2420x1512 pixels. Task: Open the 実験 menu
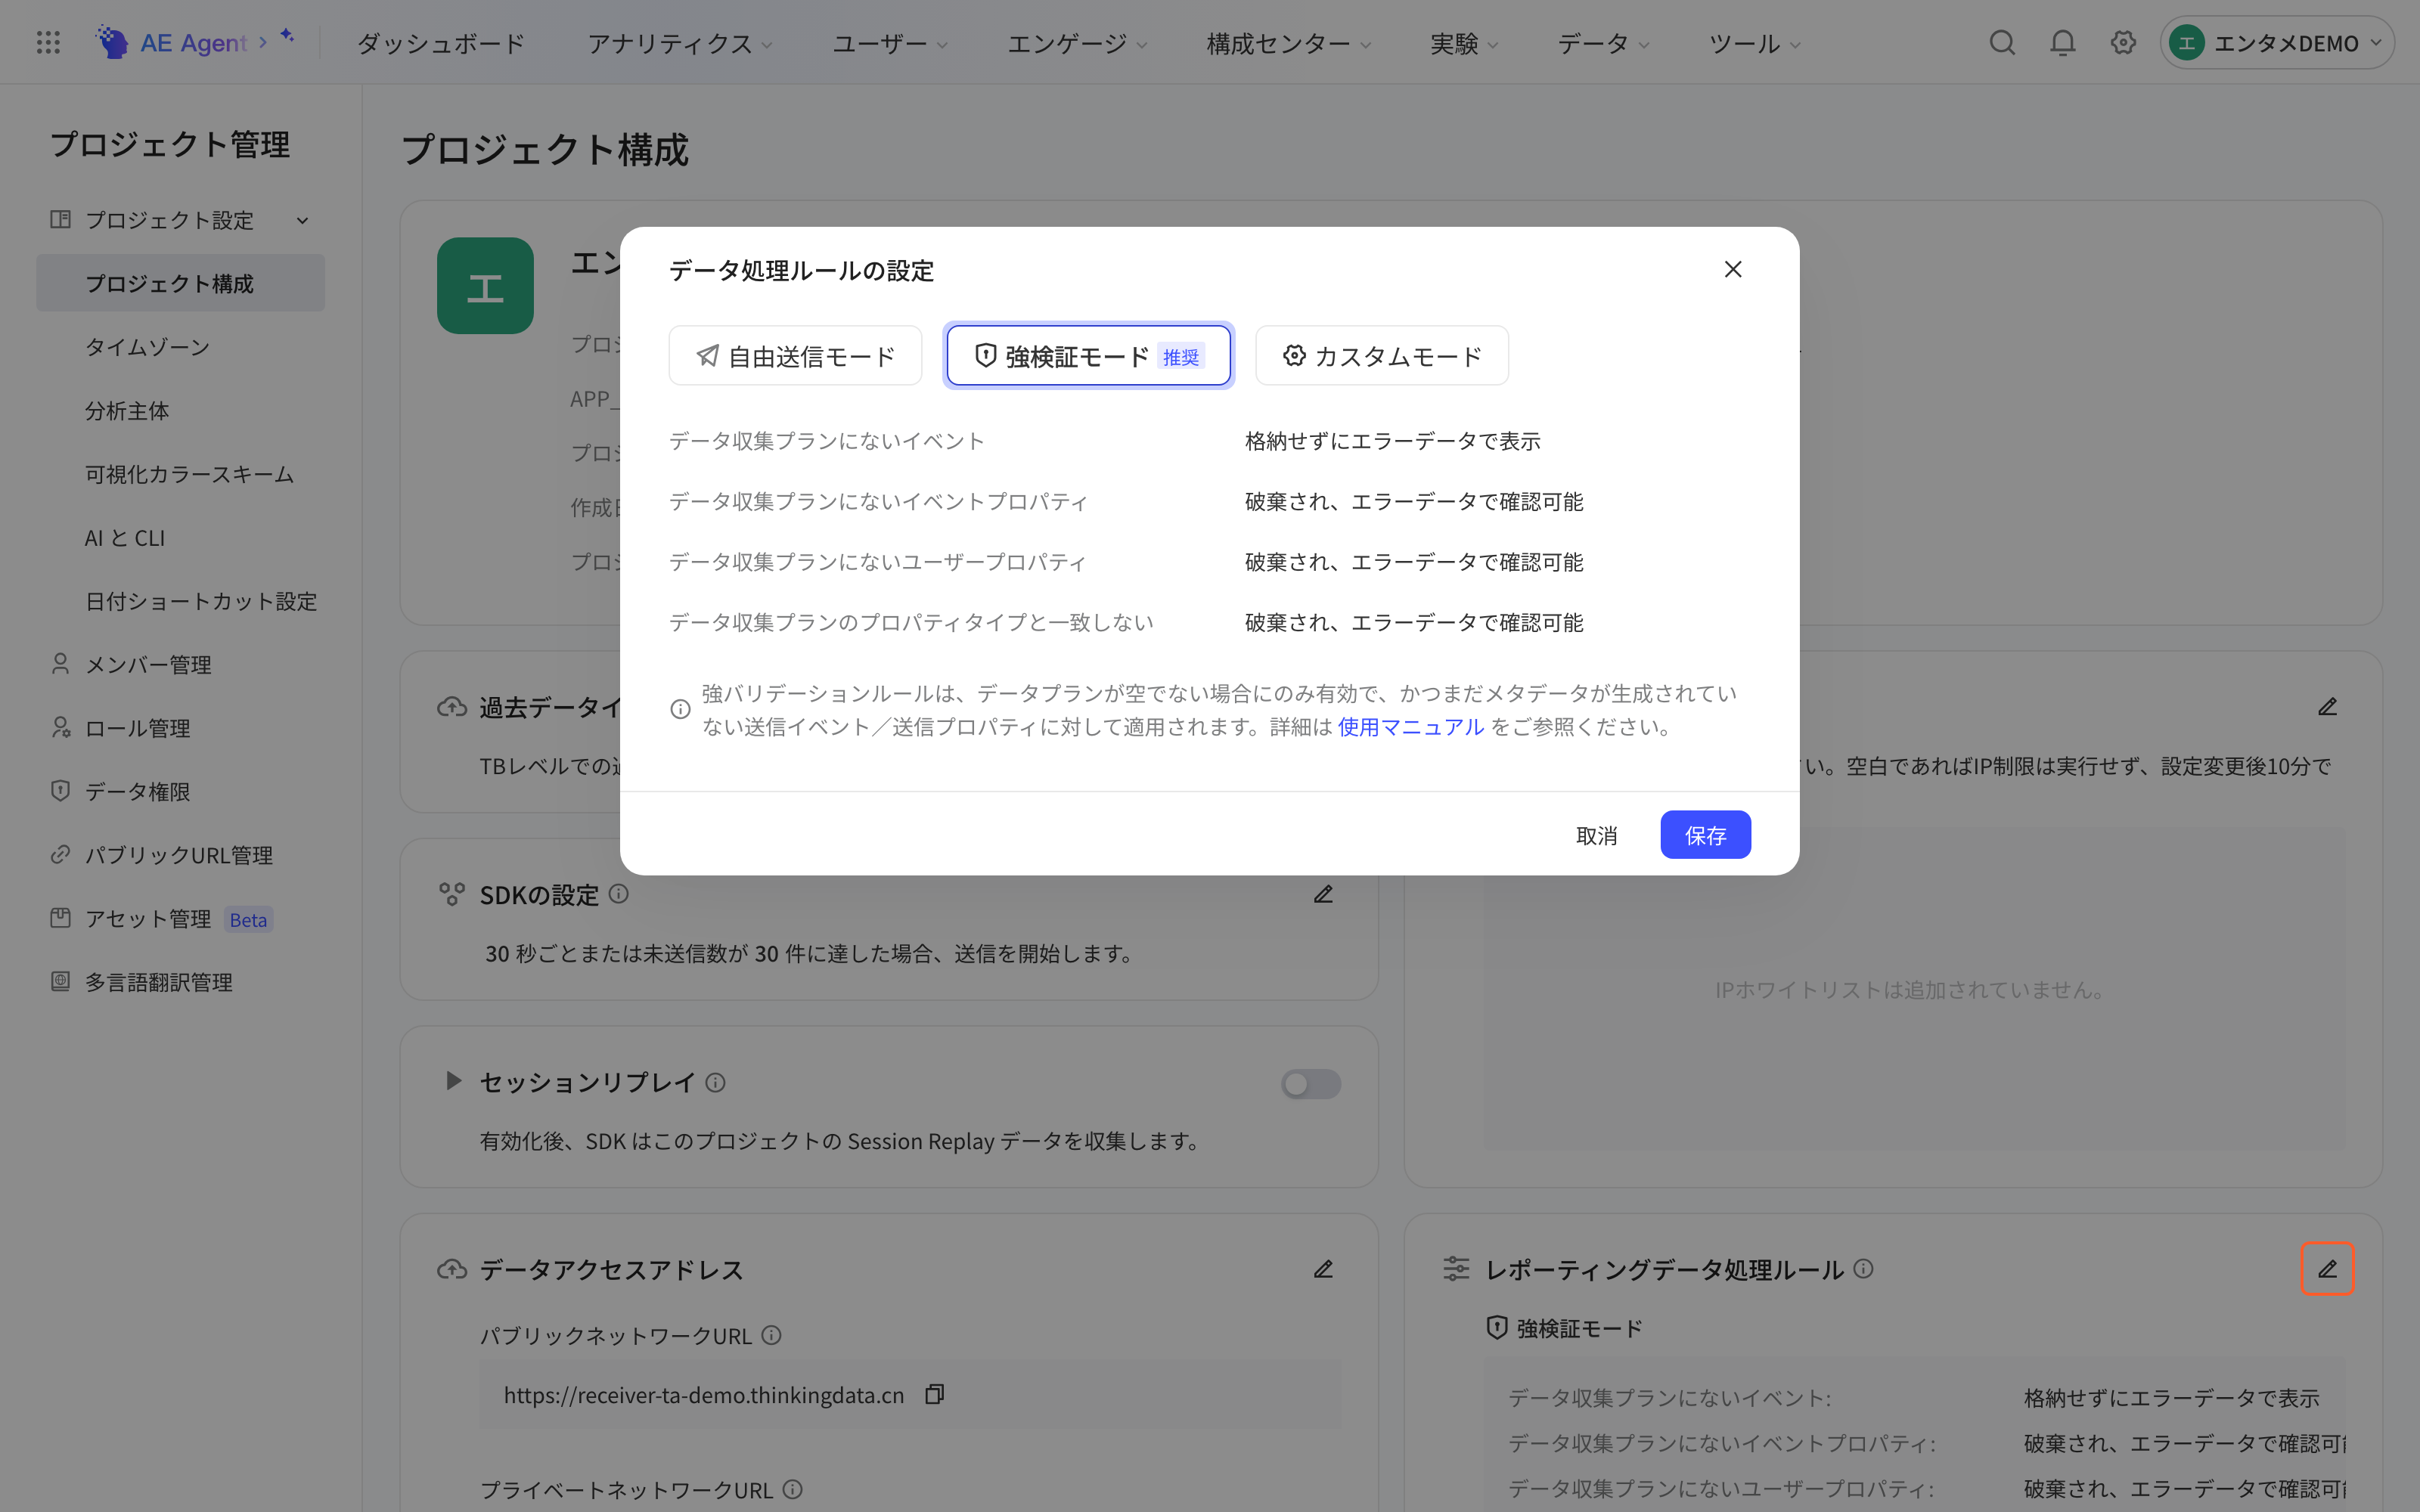click(1464, 43)
